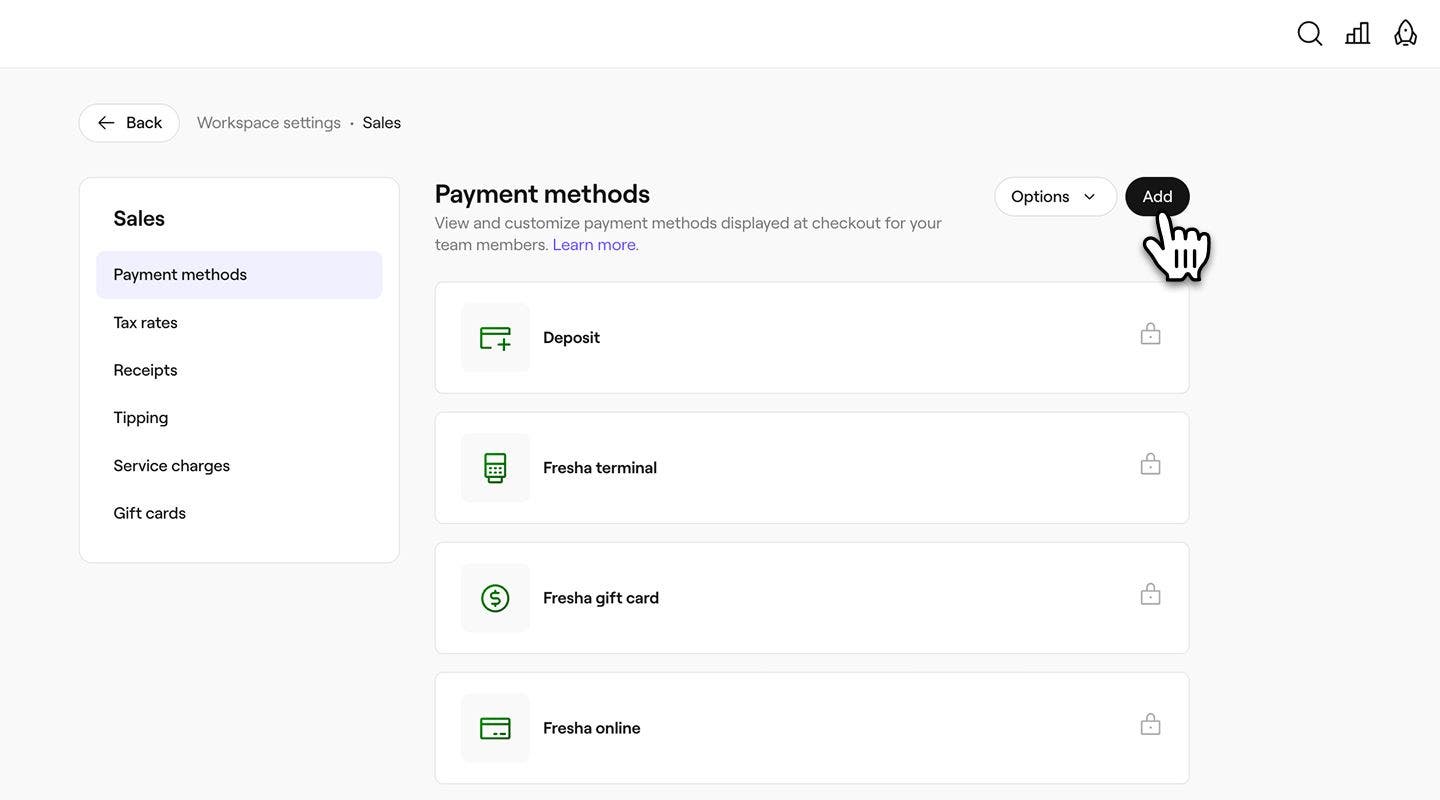The image size is (1440, 800).
Task: Click the Fresha online label text
Action: tap(592, 728)
